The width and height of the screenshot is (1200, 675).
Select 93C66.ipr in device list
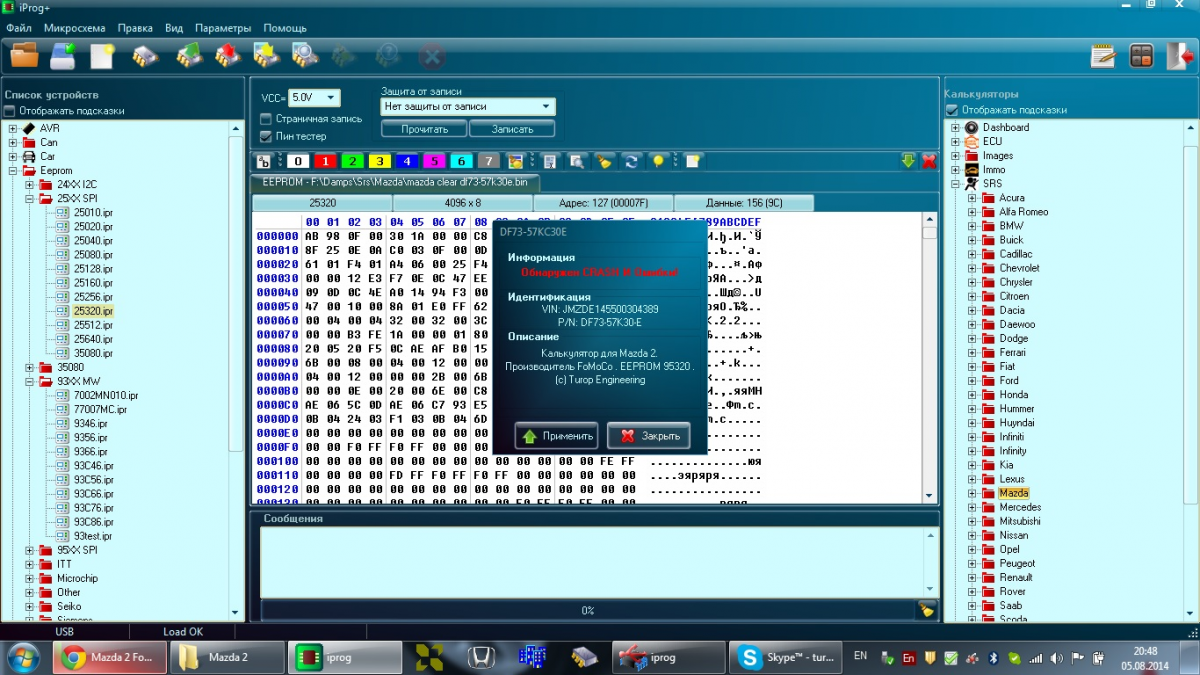tap(93, 494)
